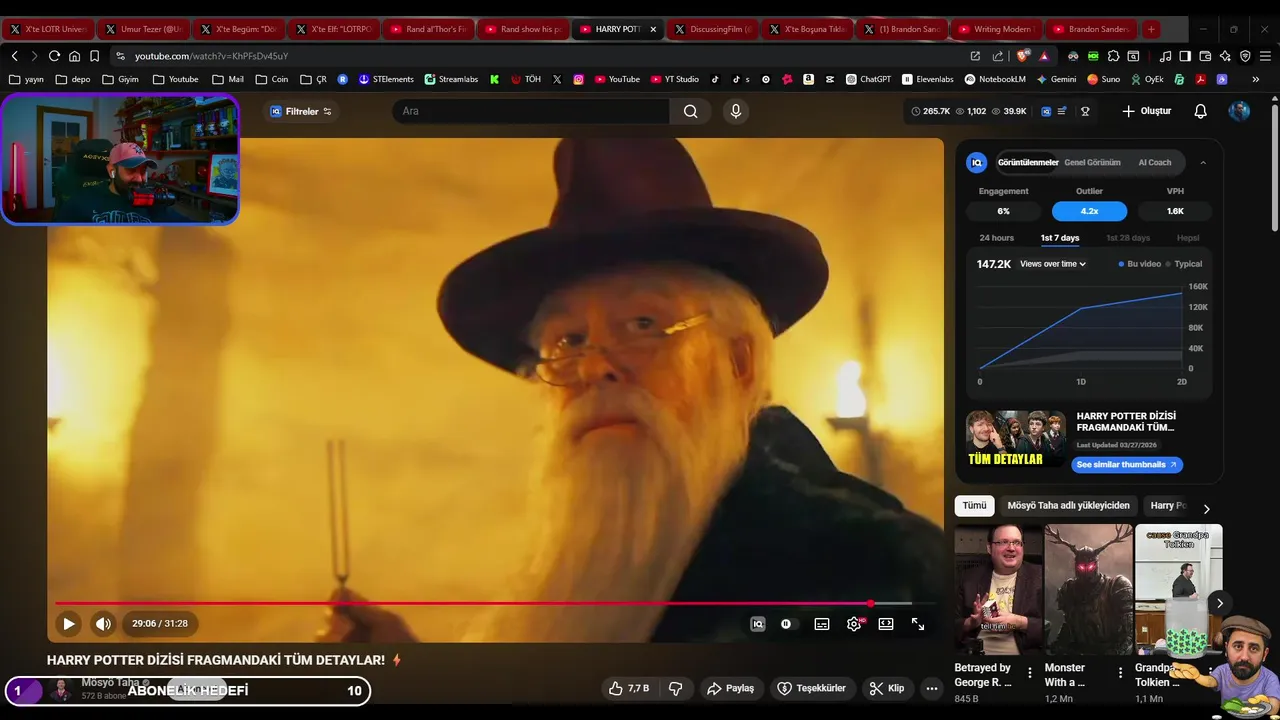Open Streamlabs bookmark
Image resolution: width=1280 pixels, height=720 pixels.
click(x=451, y=79)
